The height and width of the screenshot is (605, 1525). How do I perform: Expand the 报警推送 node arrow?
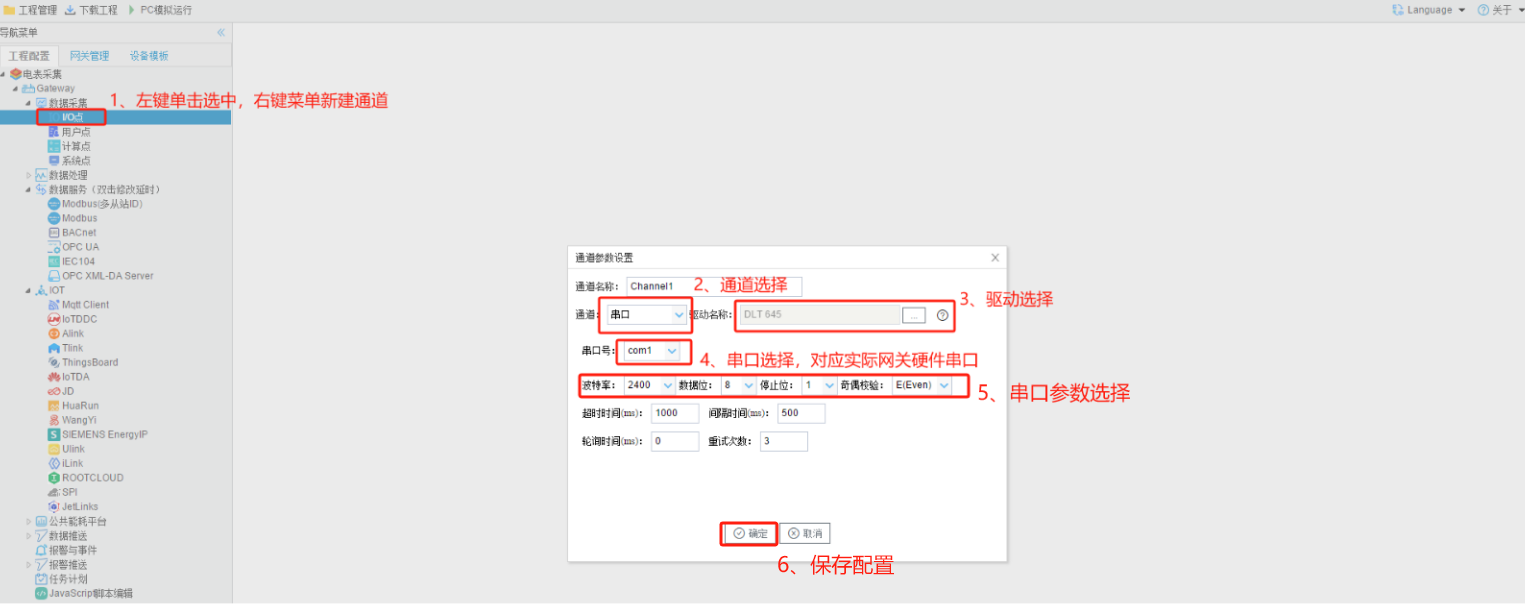29,565
